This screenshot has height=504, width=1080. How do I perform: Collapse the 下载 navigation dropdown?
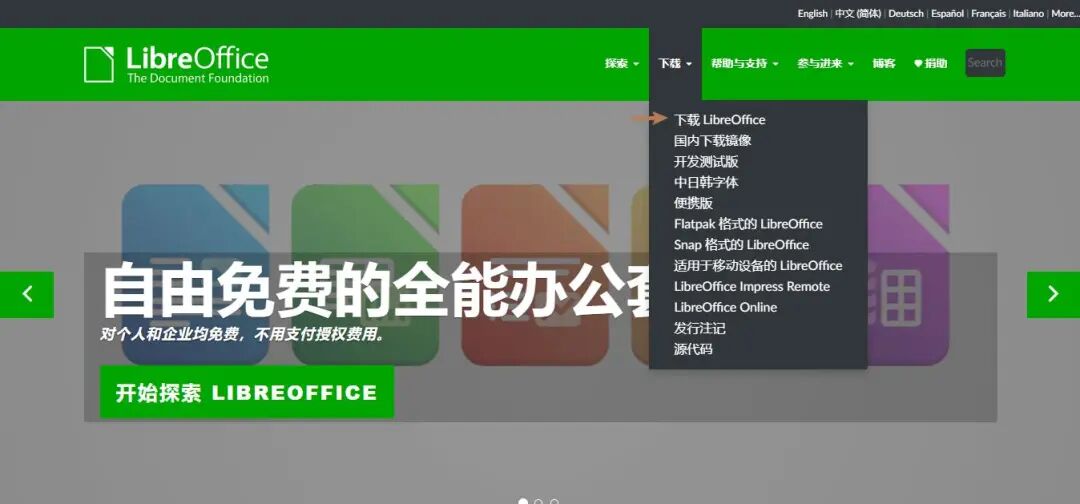tap(675, 63)
